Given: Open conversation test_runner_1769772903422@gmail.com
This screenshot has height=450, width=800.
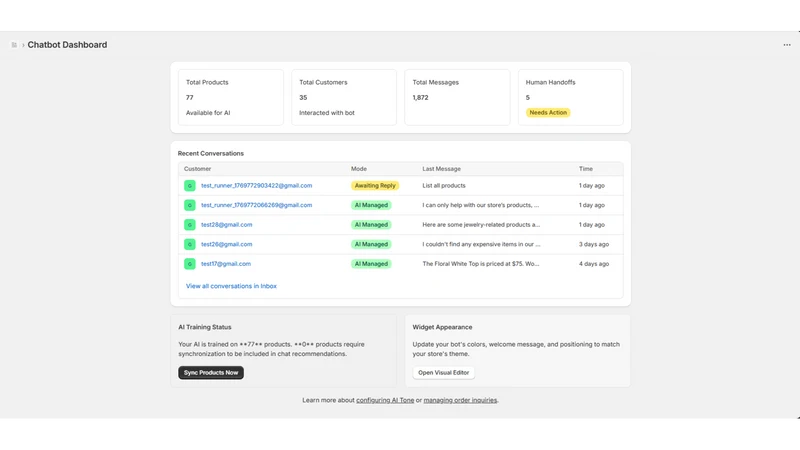Looking at the screenshot, I should [256, 186].
